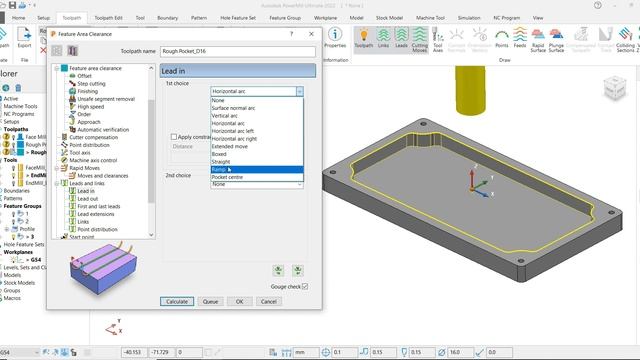Click the Calculate button

pos(177,301)
